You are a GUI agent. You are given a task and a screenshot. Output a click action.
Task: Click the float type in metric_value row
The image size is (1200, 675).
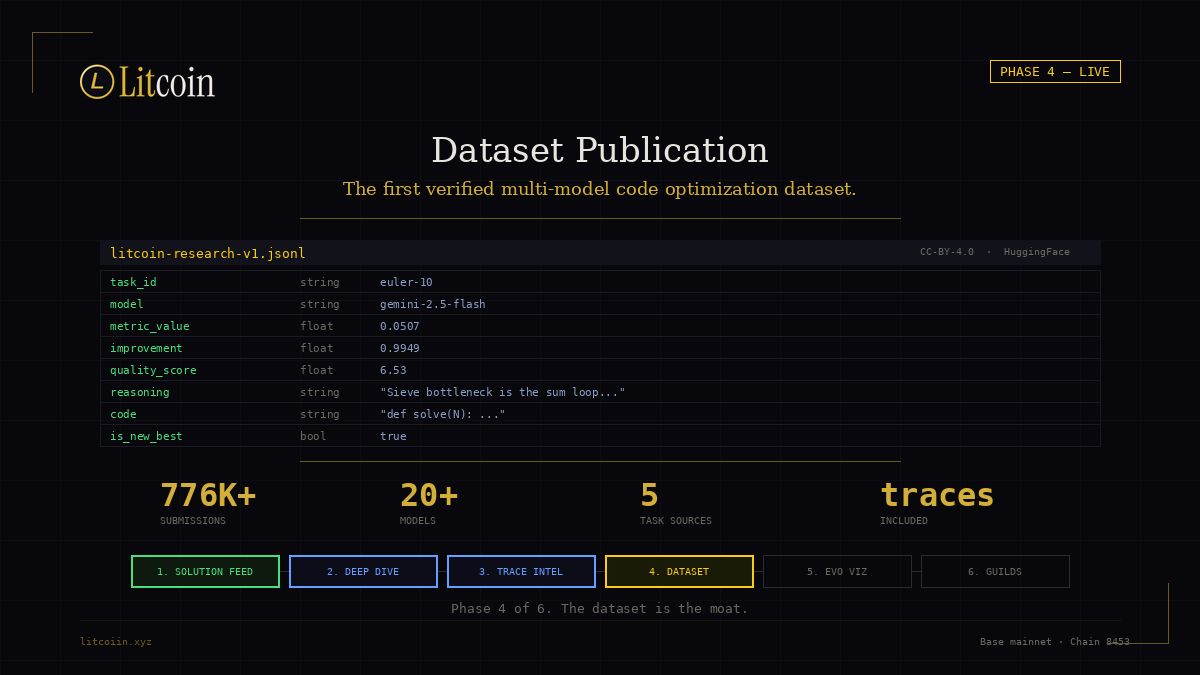(x=317, y=326)
